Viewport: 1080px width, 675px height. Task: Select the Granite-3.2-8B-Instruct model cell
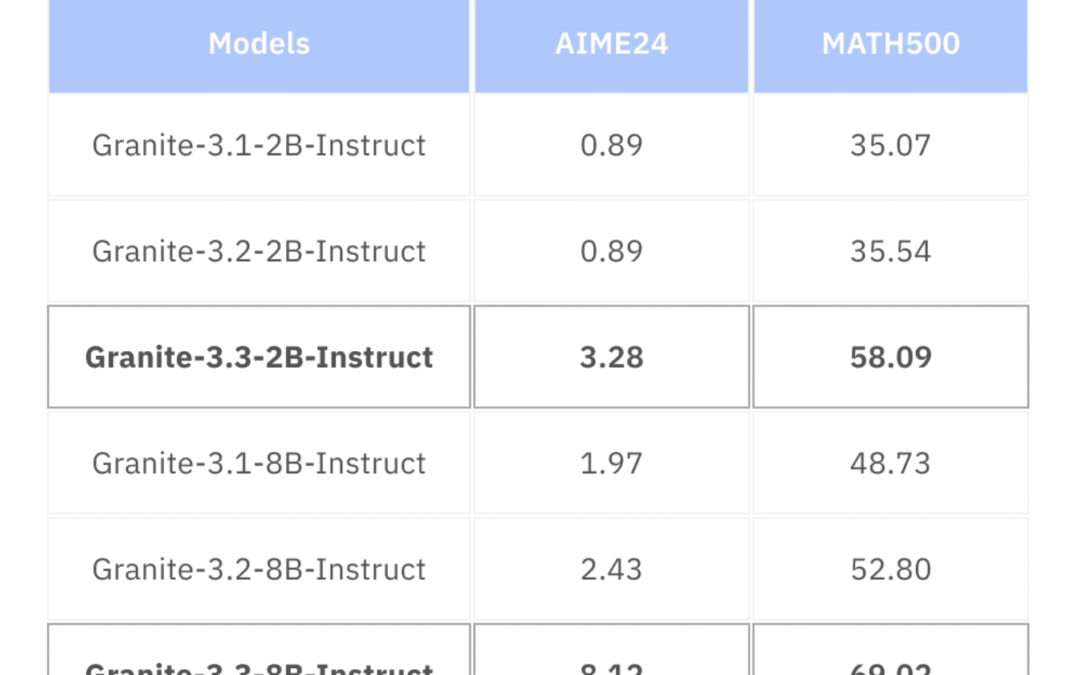[x=259, y=570]
